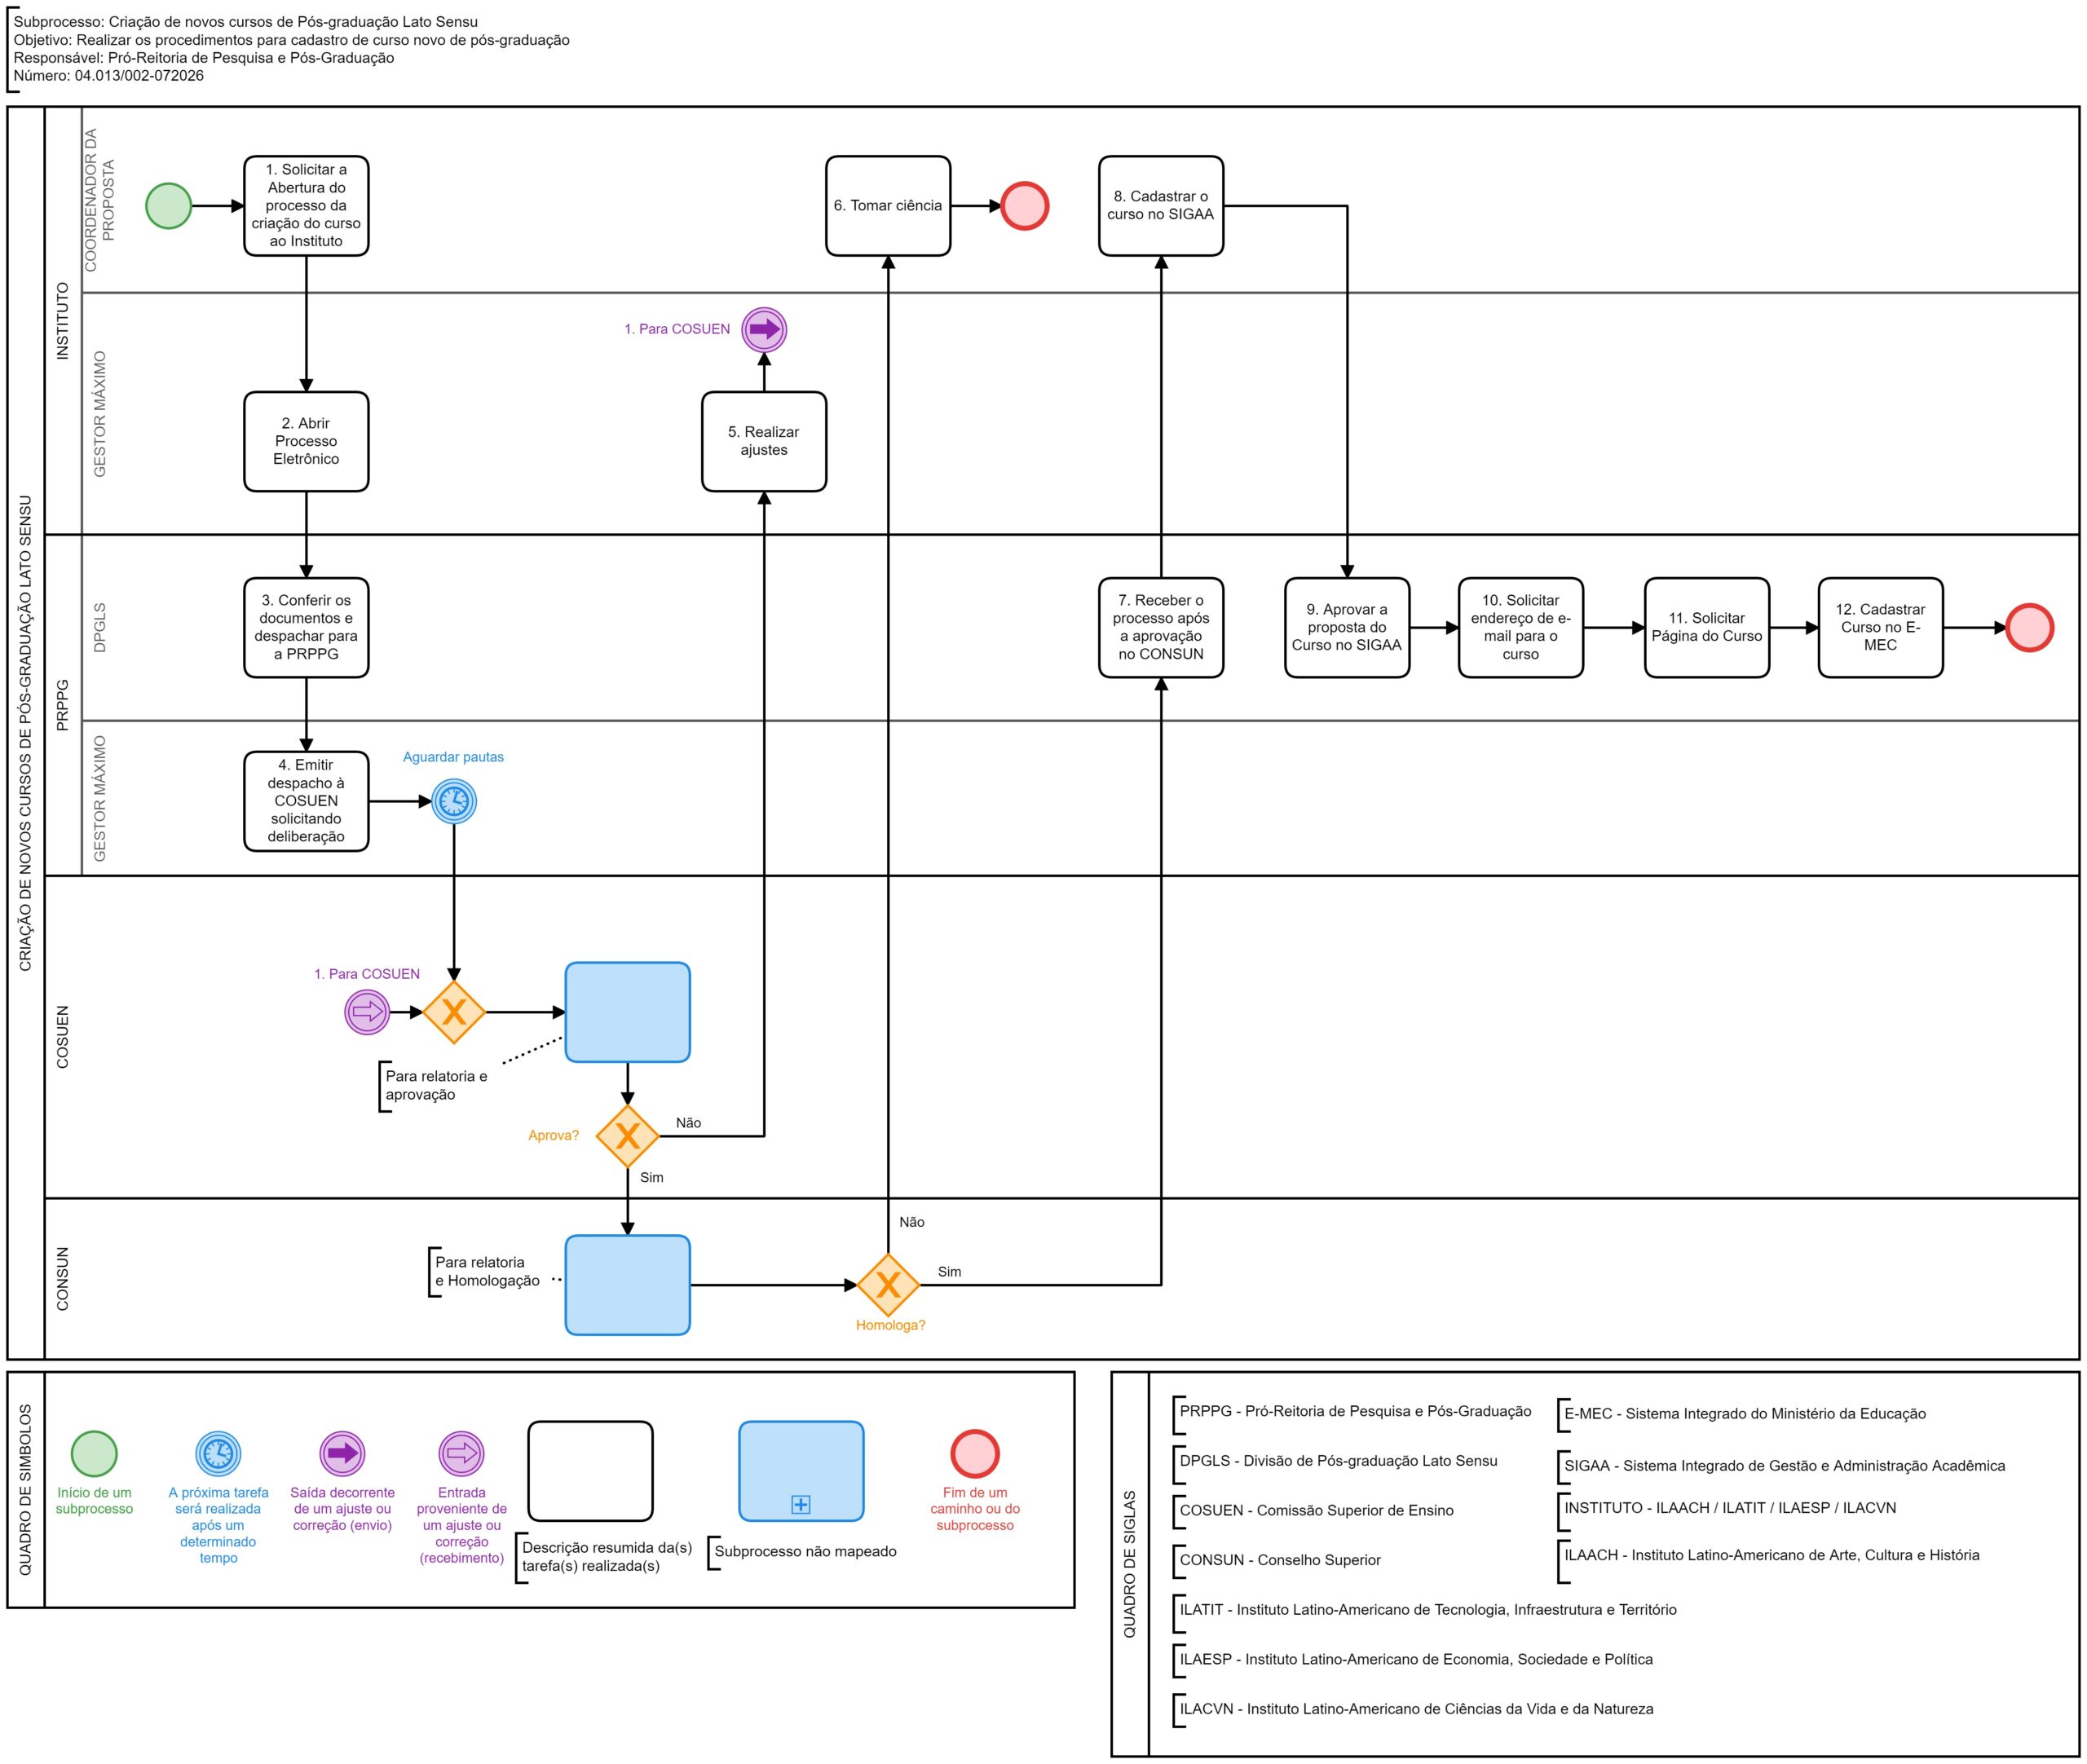Click the 'QUADRO DE SIMBOLOS' header
Screen dimensions: 2087x1764
26,1490
